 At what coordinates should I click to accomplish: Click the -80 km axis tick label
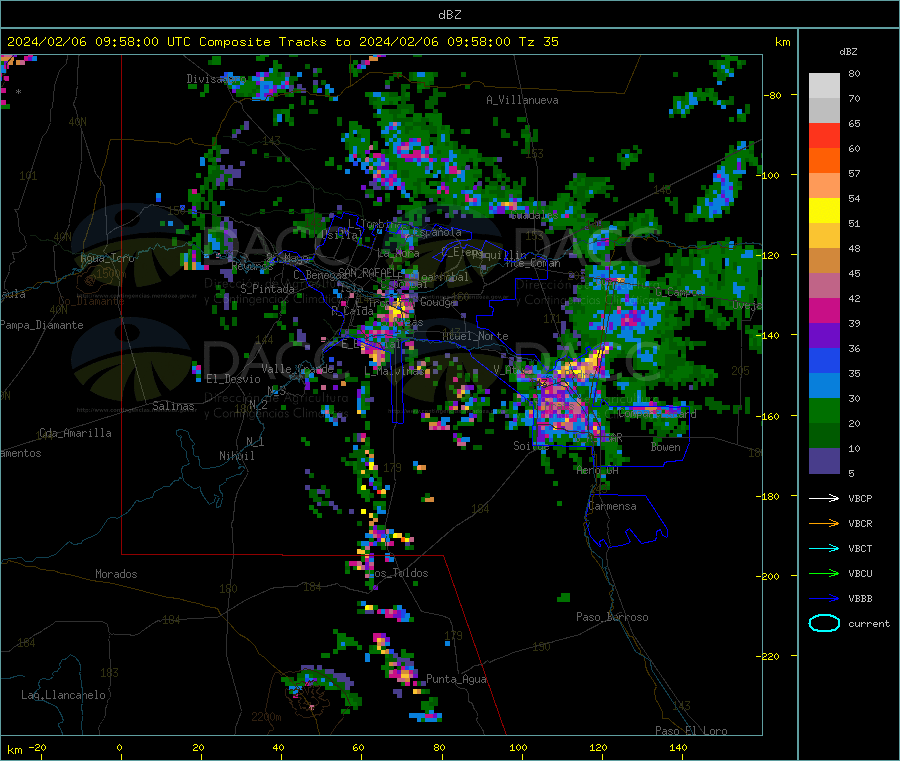tap(773, 95)
